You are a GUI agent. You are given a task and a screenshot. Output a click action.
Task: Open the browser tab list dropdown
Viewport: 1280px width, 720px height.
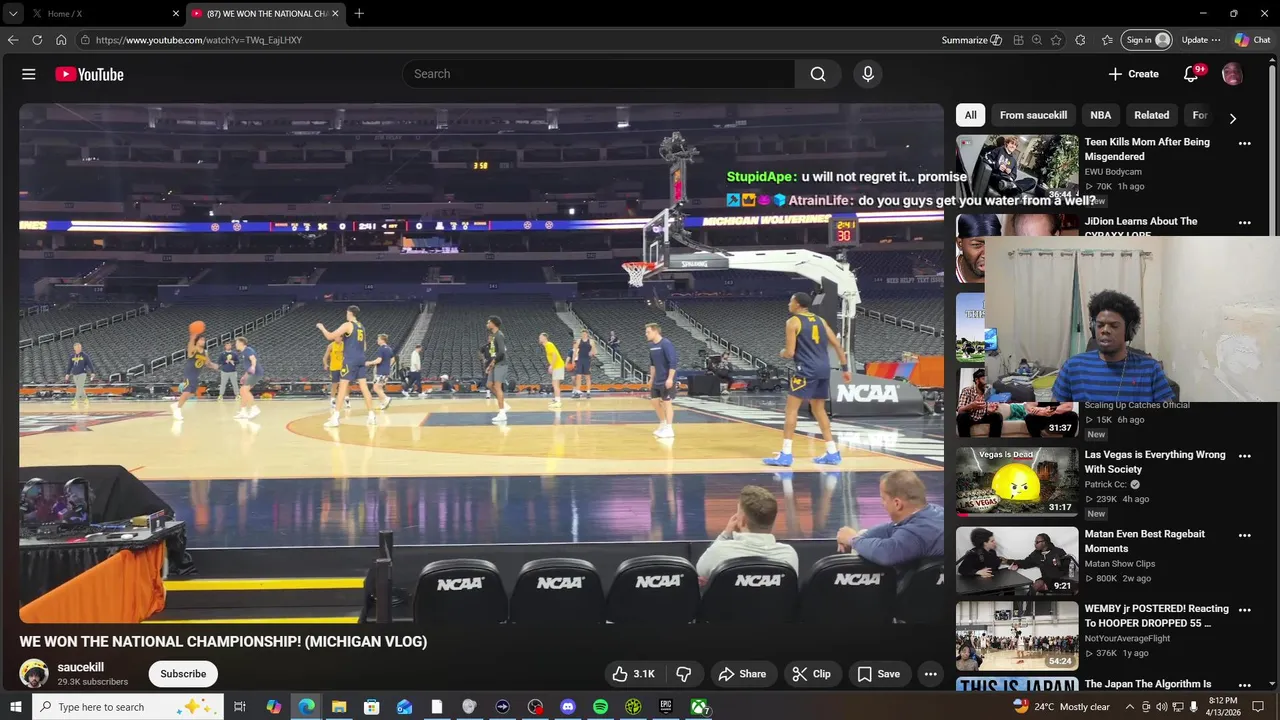(x=13, y=13)
